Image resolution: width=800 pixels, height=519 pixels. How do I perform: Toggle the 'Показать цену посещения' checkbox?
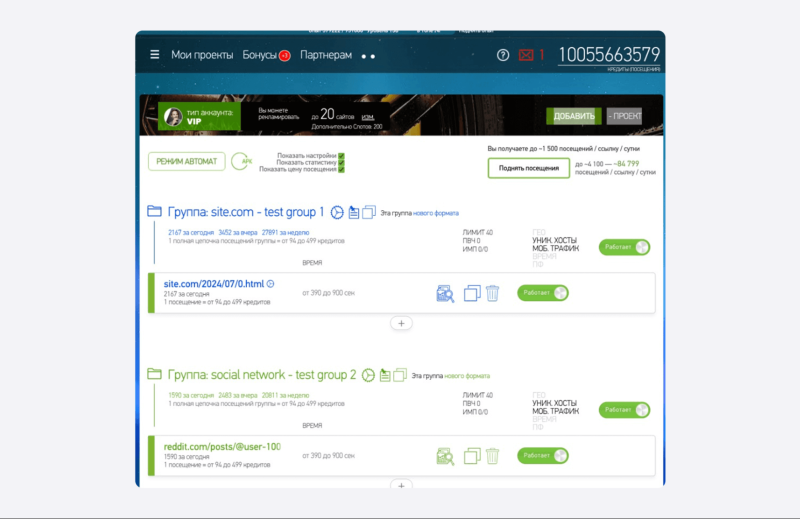pyautogui.click(x=341, y=169)
